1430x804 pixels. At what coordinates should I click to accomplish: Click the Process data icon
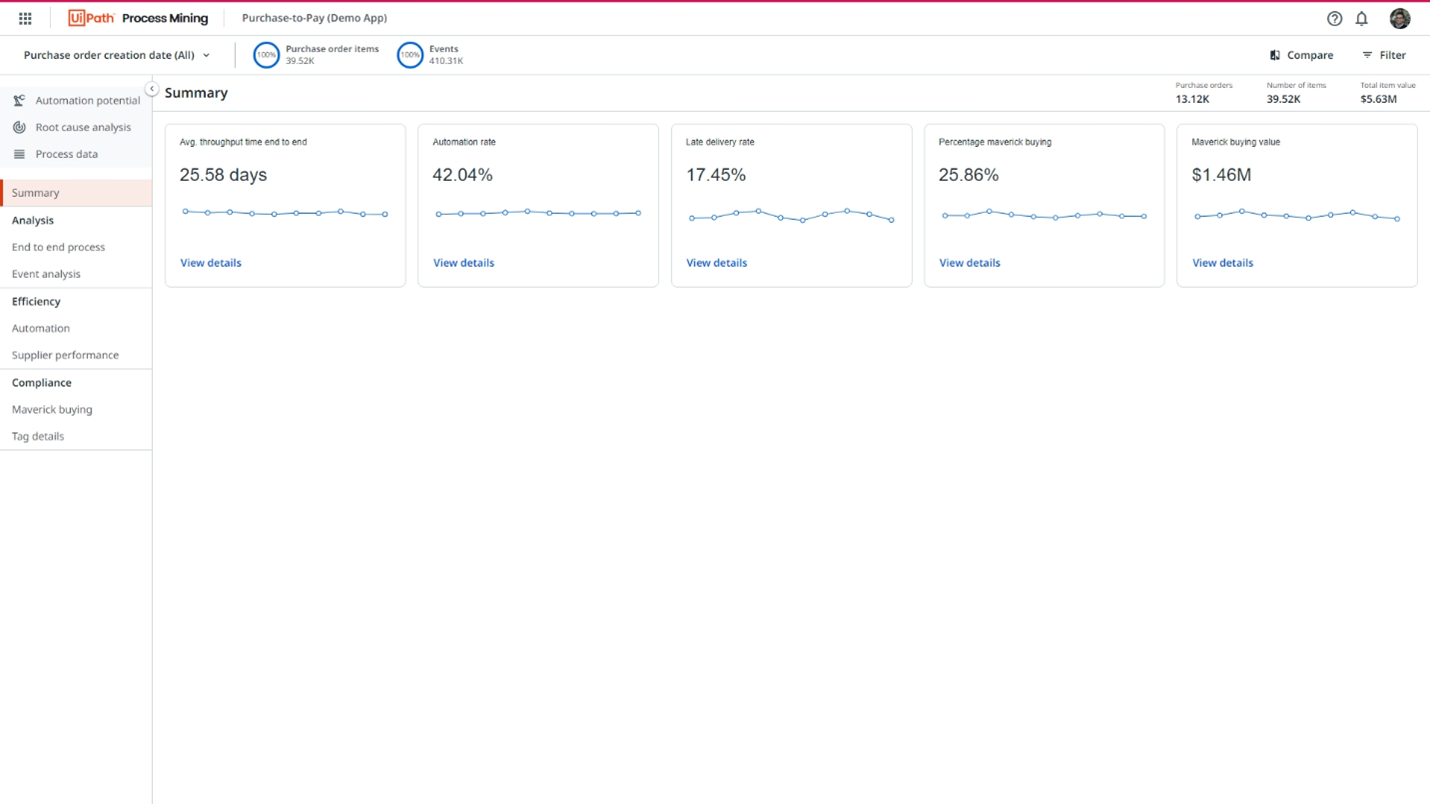pos(19,154)
